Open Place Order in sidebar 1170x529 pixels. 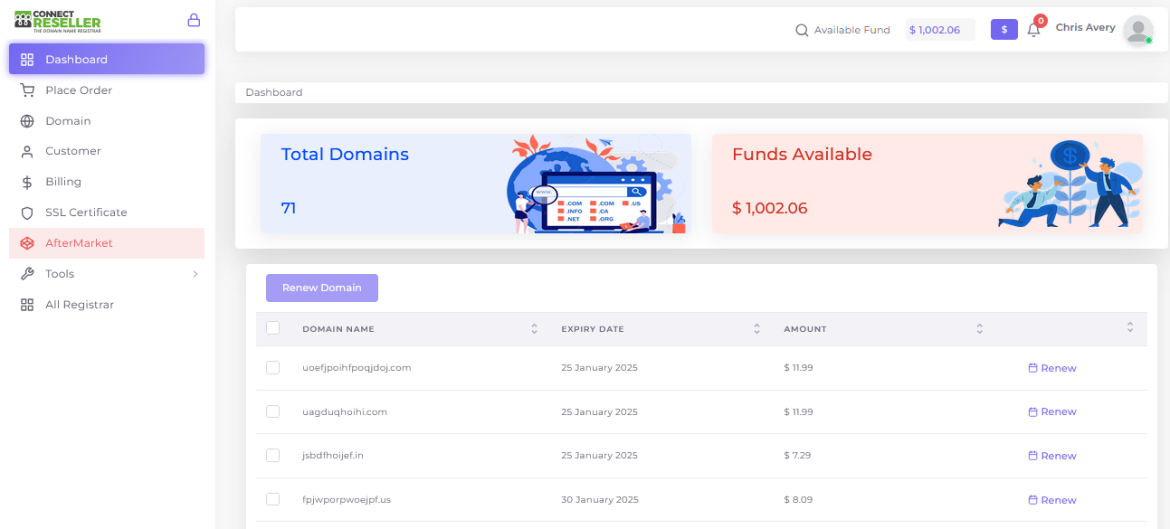point(78,90)
